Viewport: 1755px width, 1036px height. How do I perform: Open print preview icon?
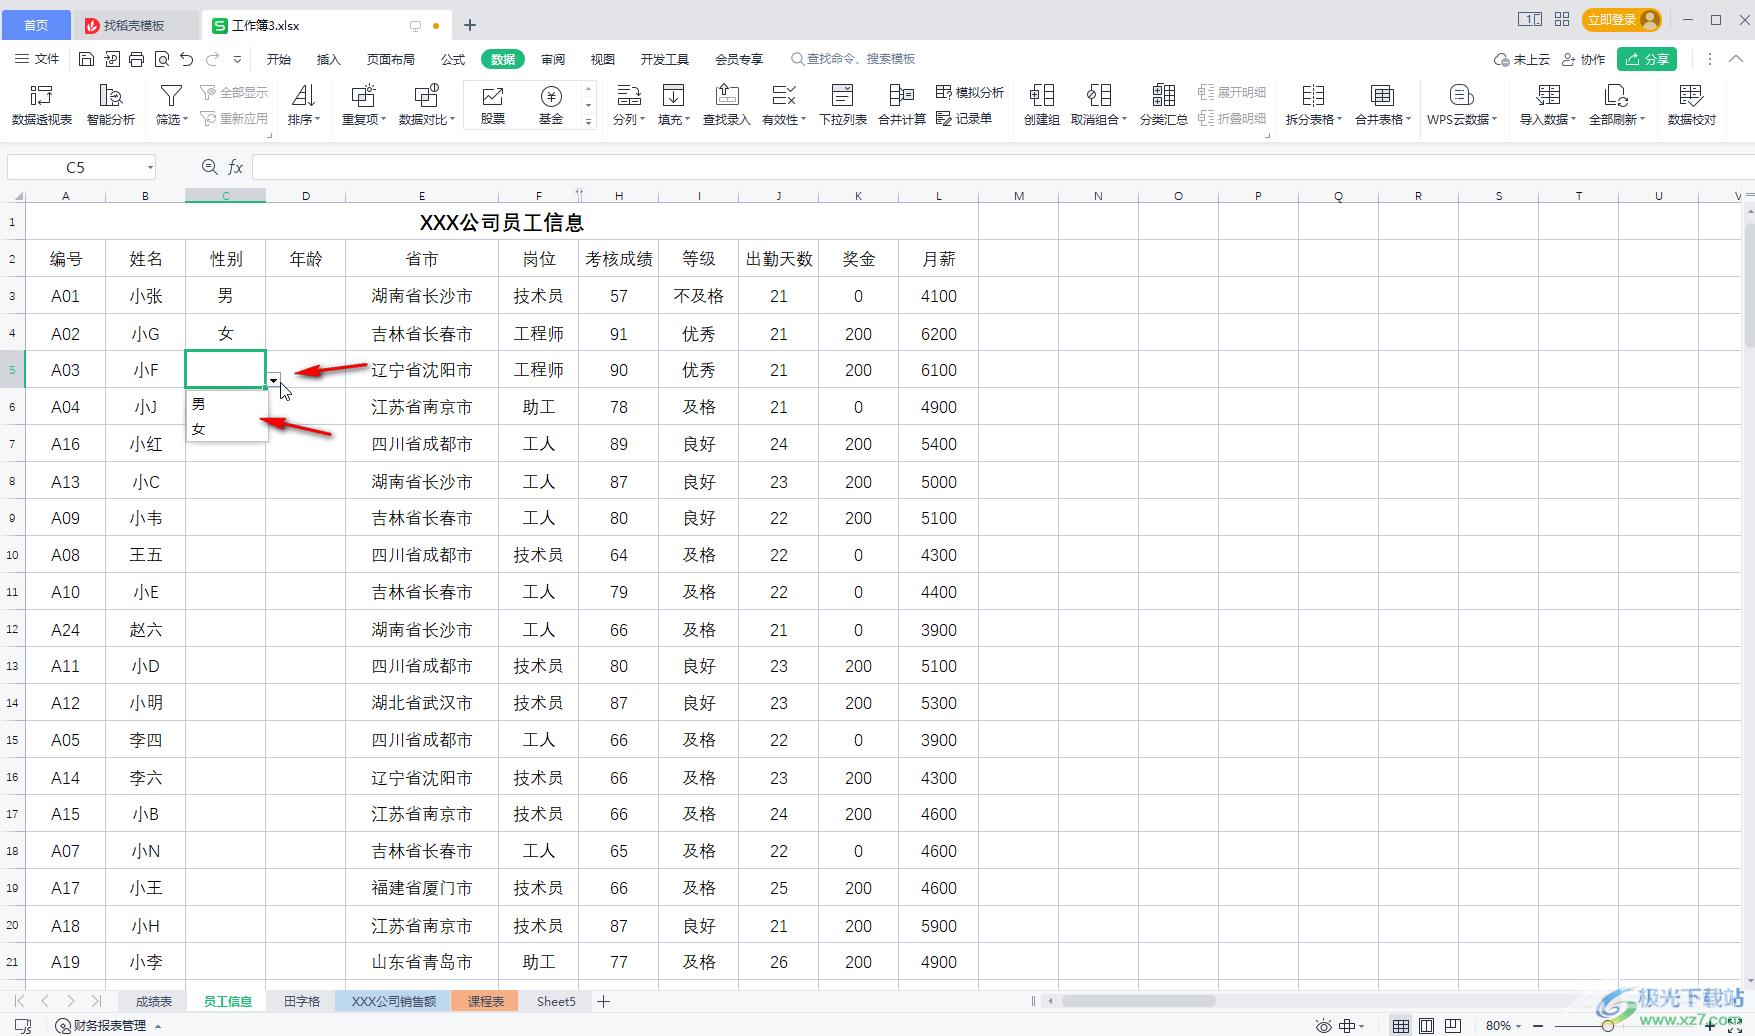click(x=161, y=59)
